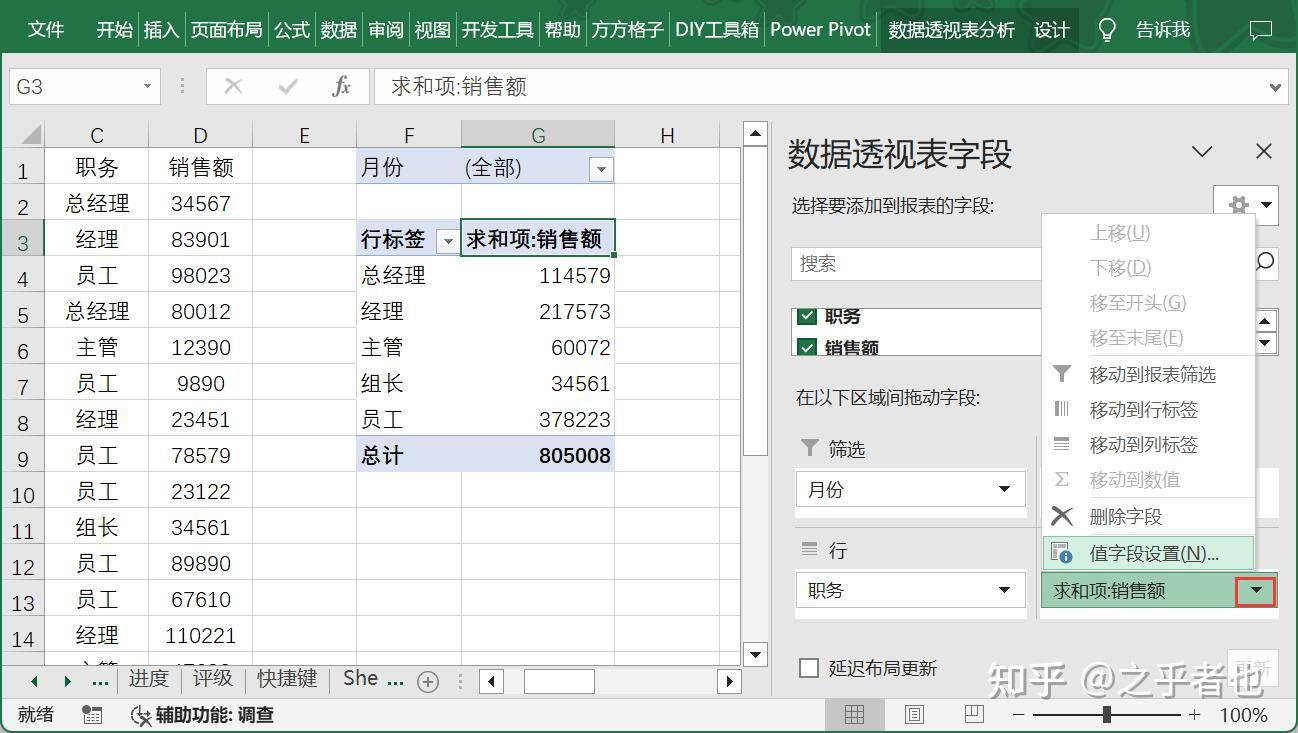Open the 方方格子 ribbon tab
The height and width of the screenshot is (733, 1298).
tap(627, 29)
